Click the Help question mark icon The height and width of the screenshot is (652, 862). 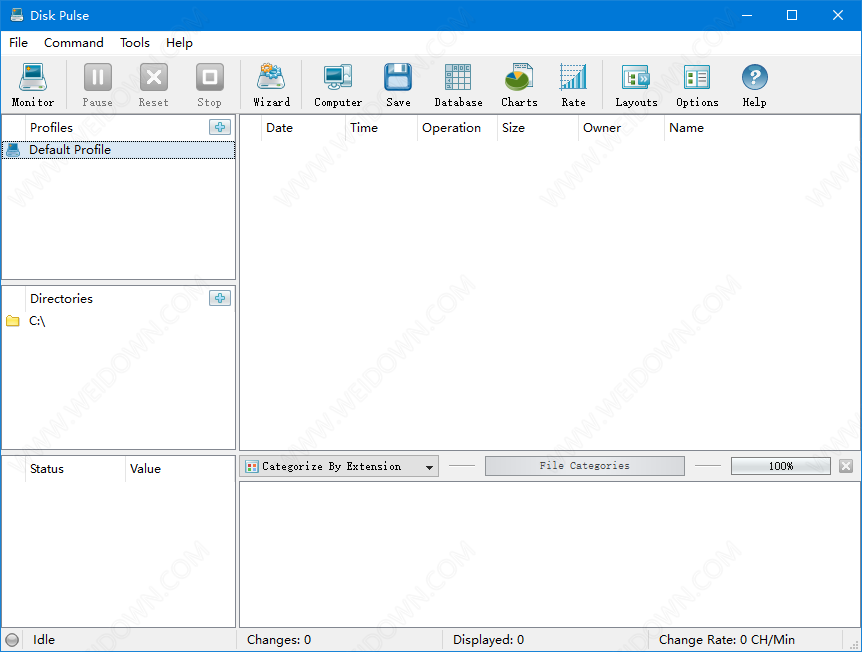pos(755,77)
